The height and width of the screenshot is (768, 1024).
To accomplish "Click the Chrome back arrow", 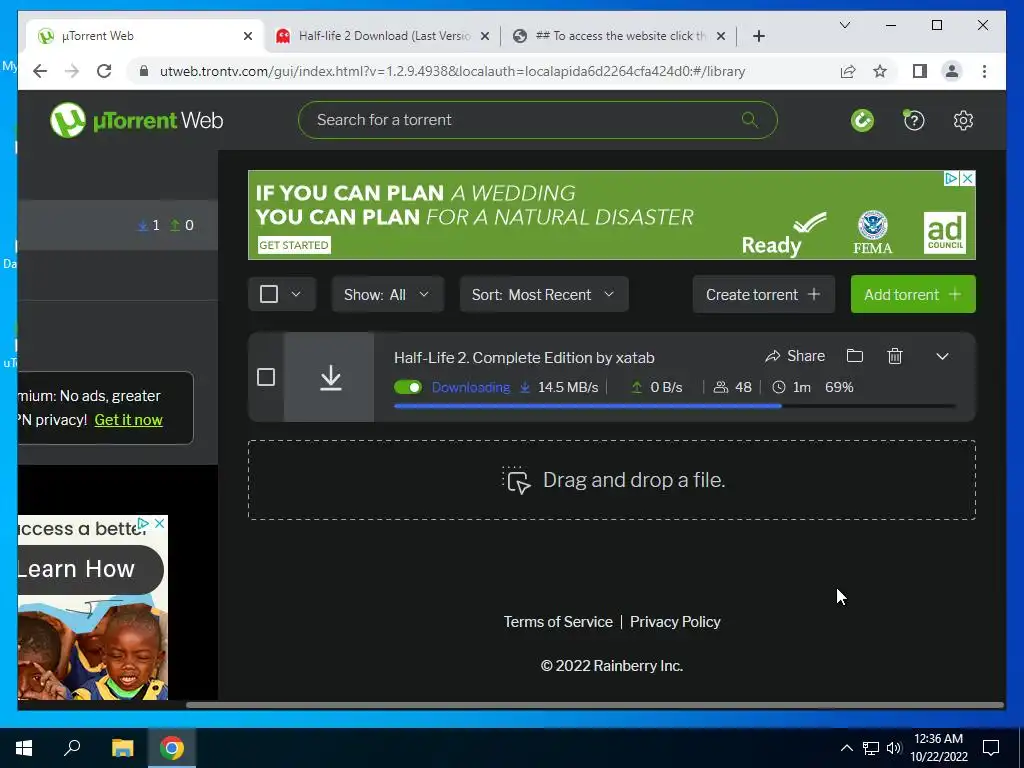I will click(40, 71).
